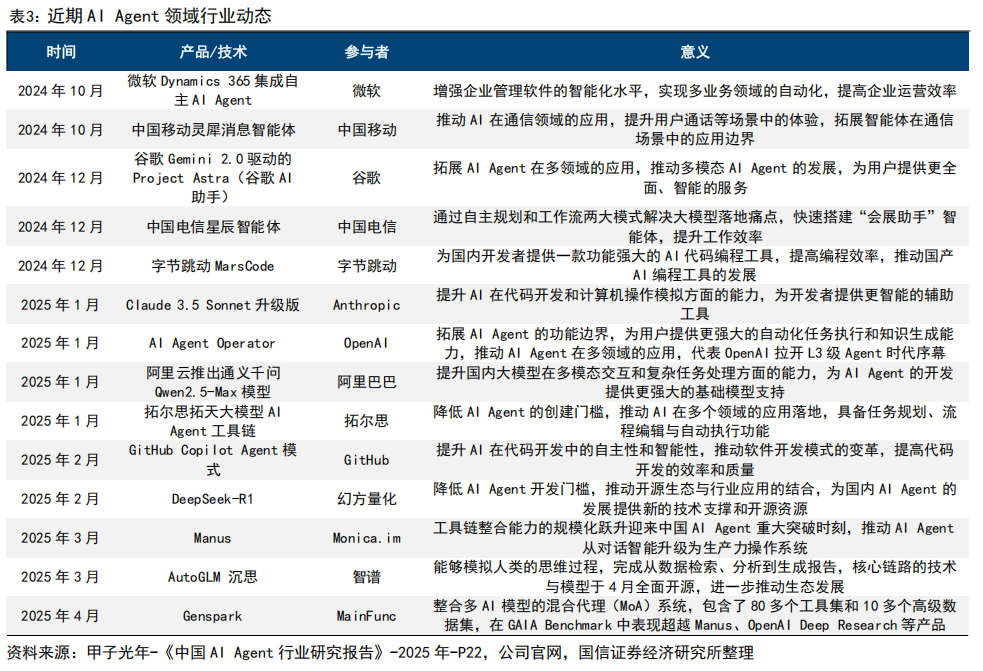The image size is (983, 671).
Task: Click the 拓尔思拓天大模型 AI Agent 工具链 cell
Action: point(213,421)
